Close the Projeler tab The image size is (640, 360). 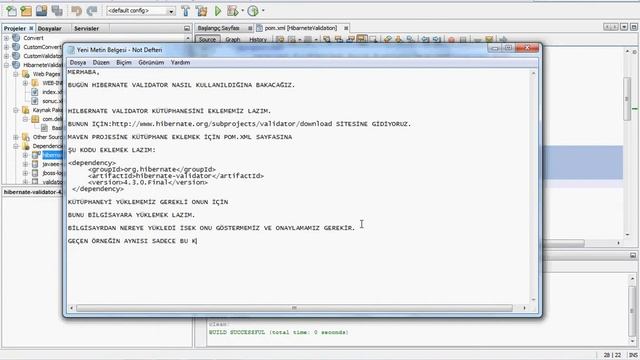(31, 29)
